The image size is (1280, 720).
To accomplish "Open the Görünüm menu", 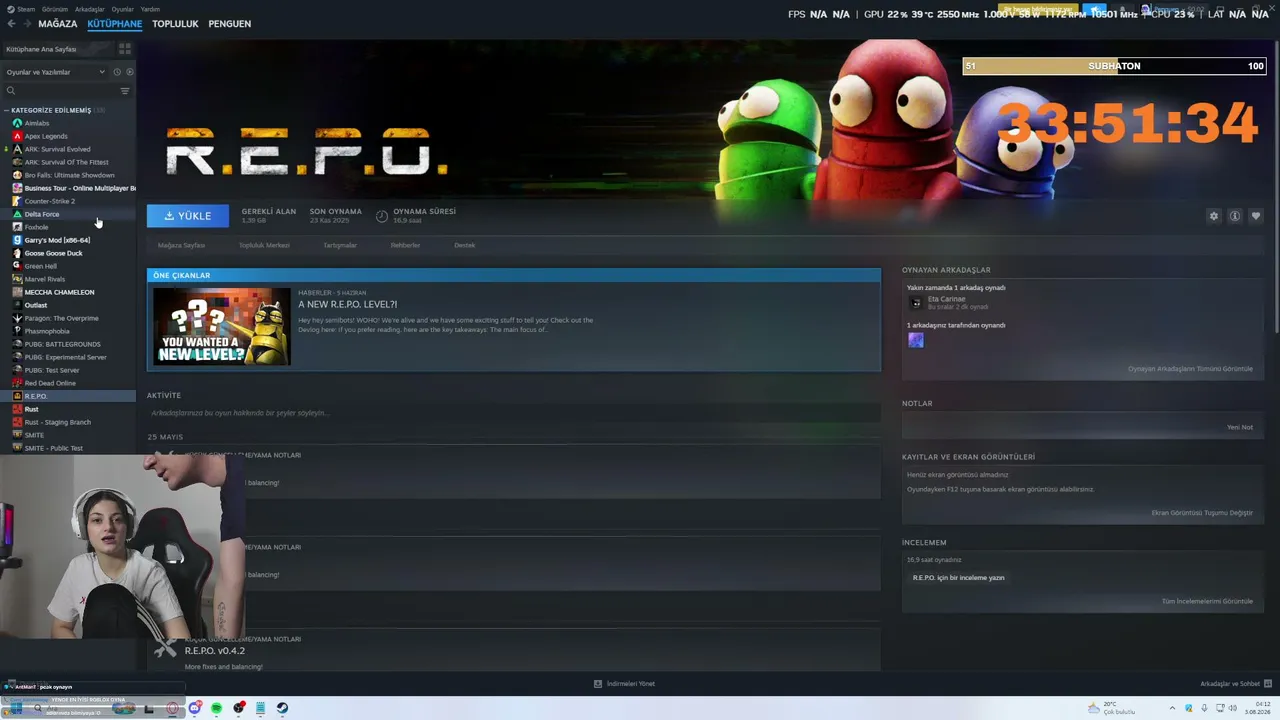I will pos(56,9).
